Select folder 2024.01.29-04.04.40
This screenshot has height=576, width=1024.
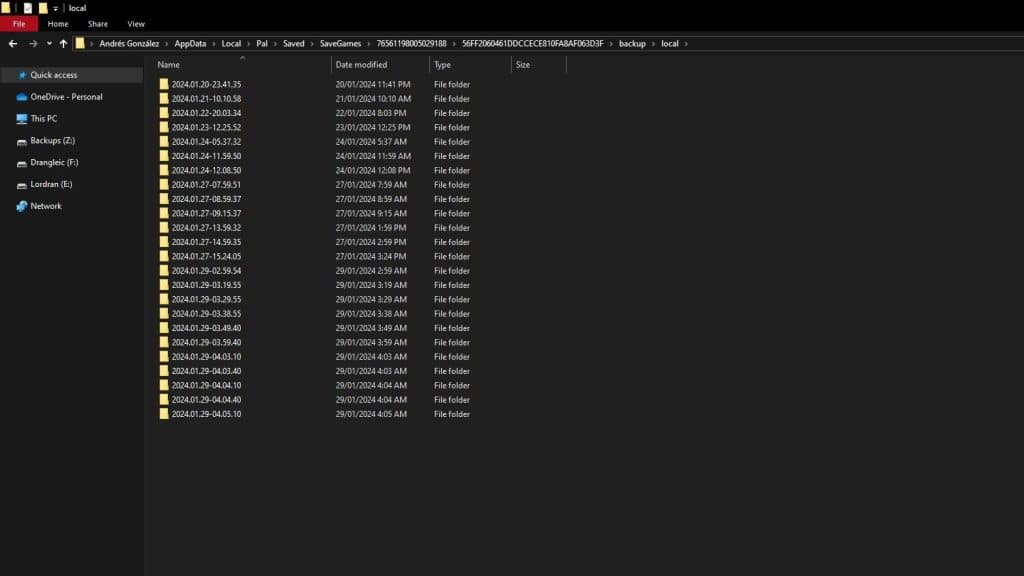coord(206,400)
